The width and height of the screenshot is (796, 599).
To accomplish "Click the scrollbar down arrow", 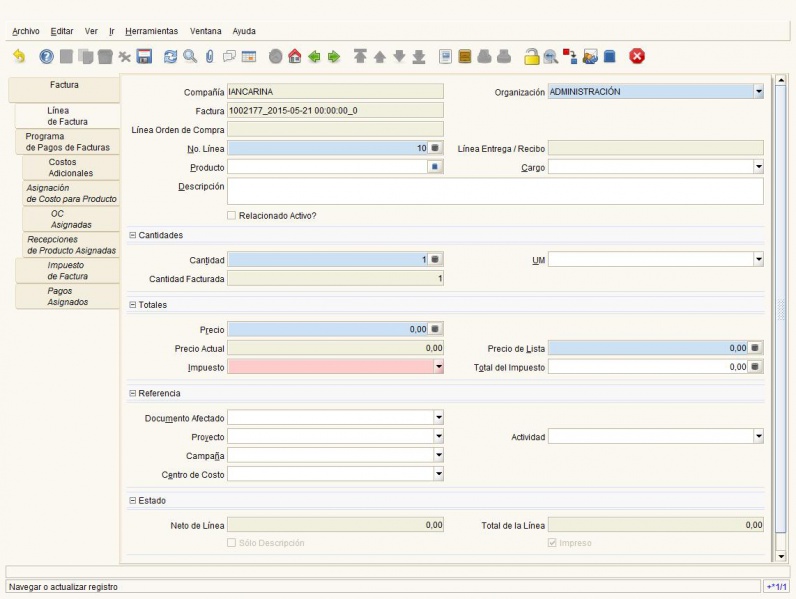I will click(781, 557).
